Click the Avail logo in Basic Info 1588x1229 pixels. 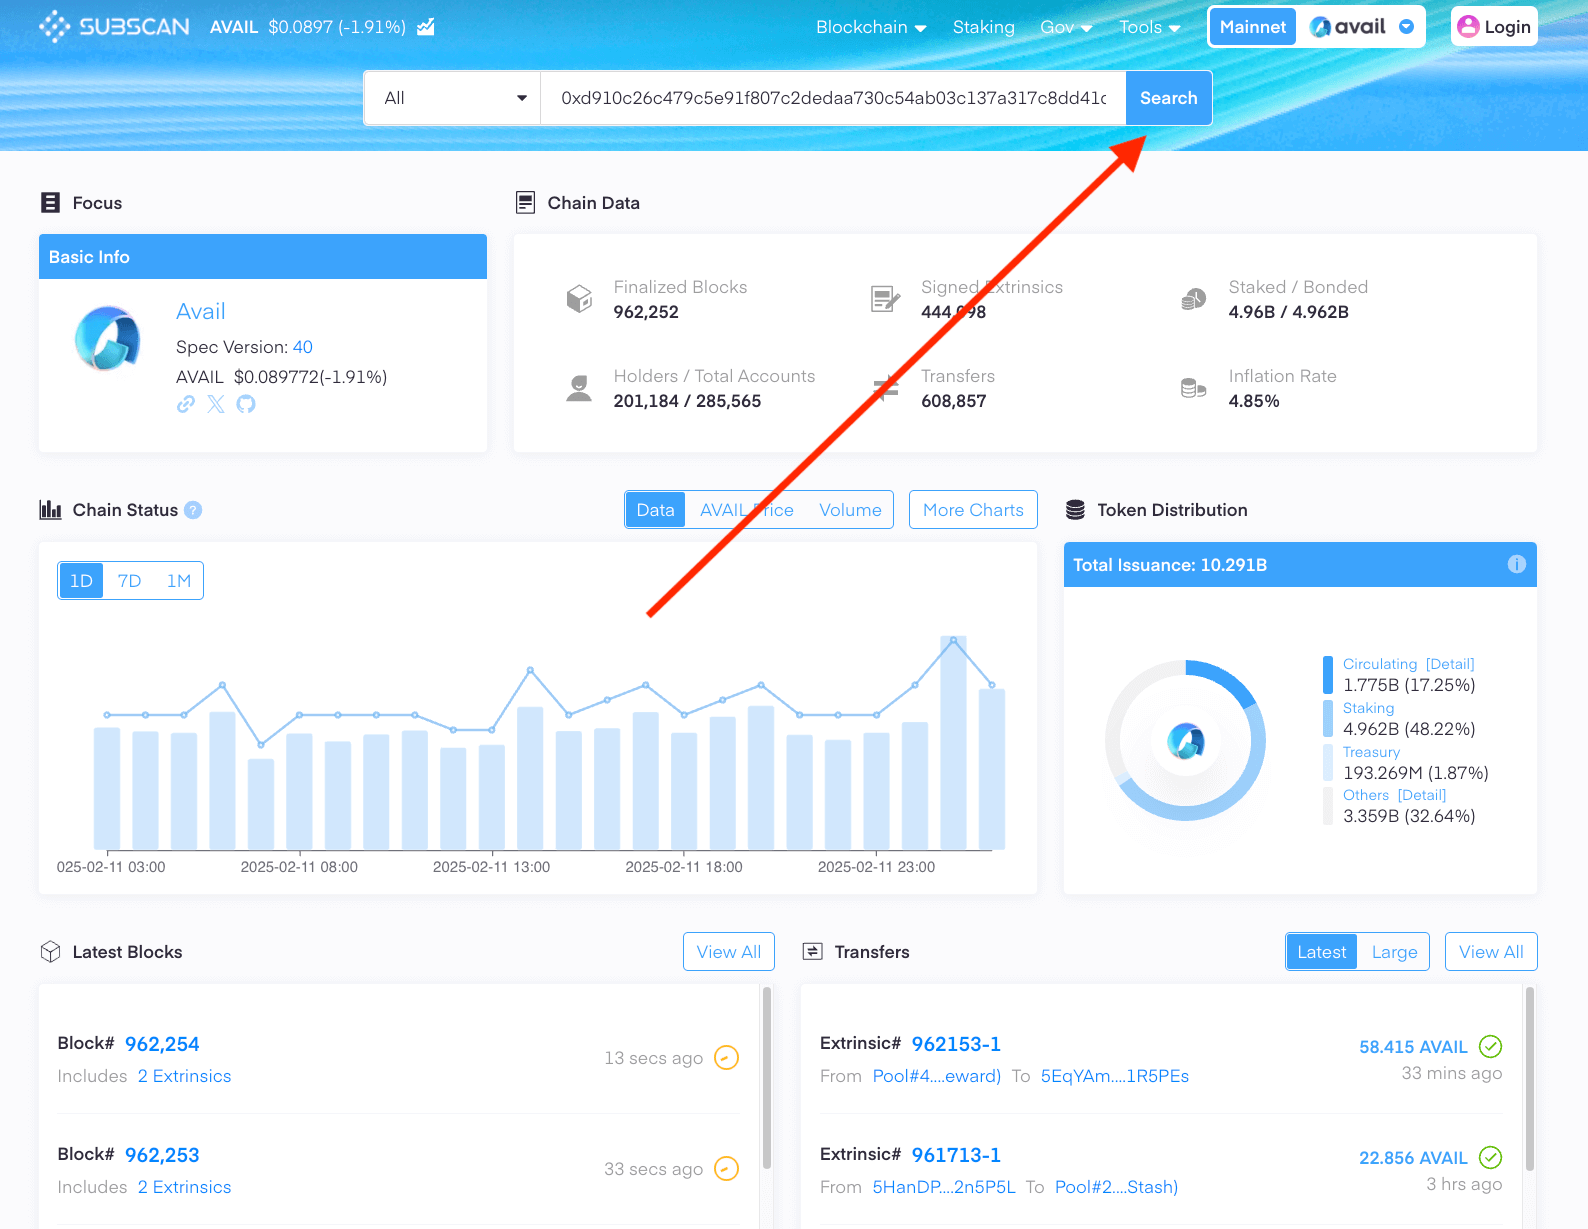[x=108, y=338]
